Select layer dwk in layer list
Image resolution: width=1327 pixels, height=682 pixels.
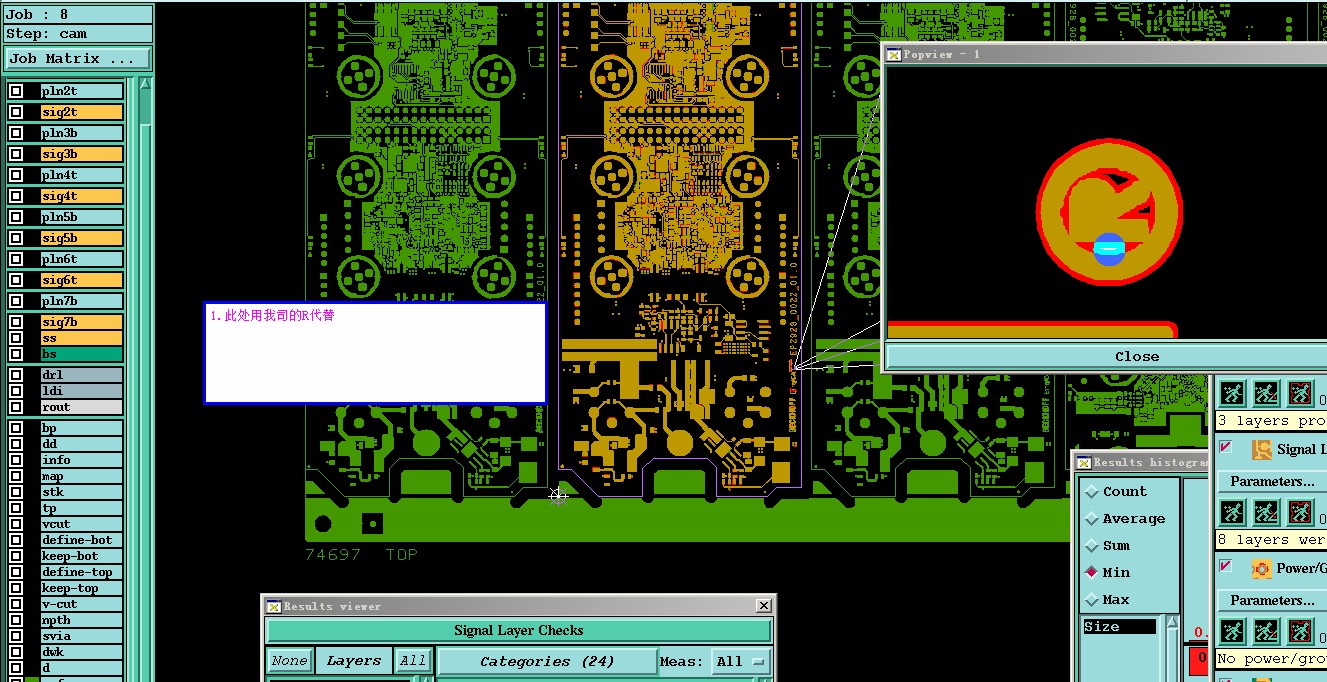point(82,652)
